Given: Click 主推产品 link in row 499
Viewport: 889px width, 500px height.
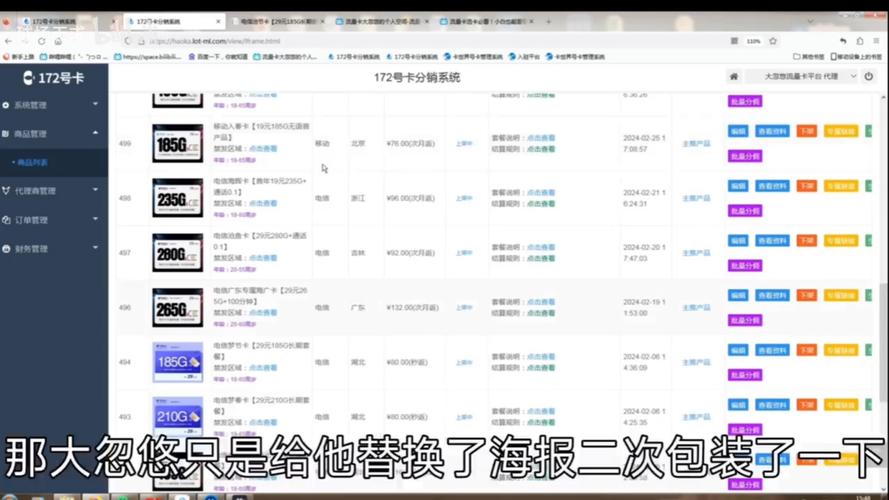Looking at the screenshot, I should (696, 143).
